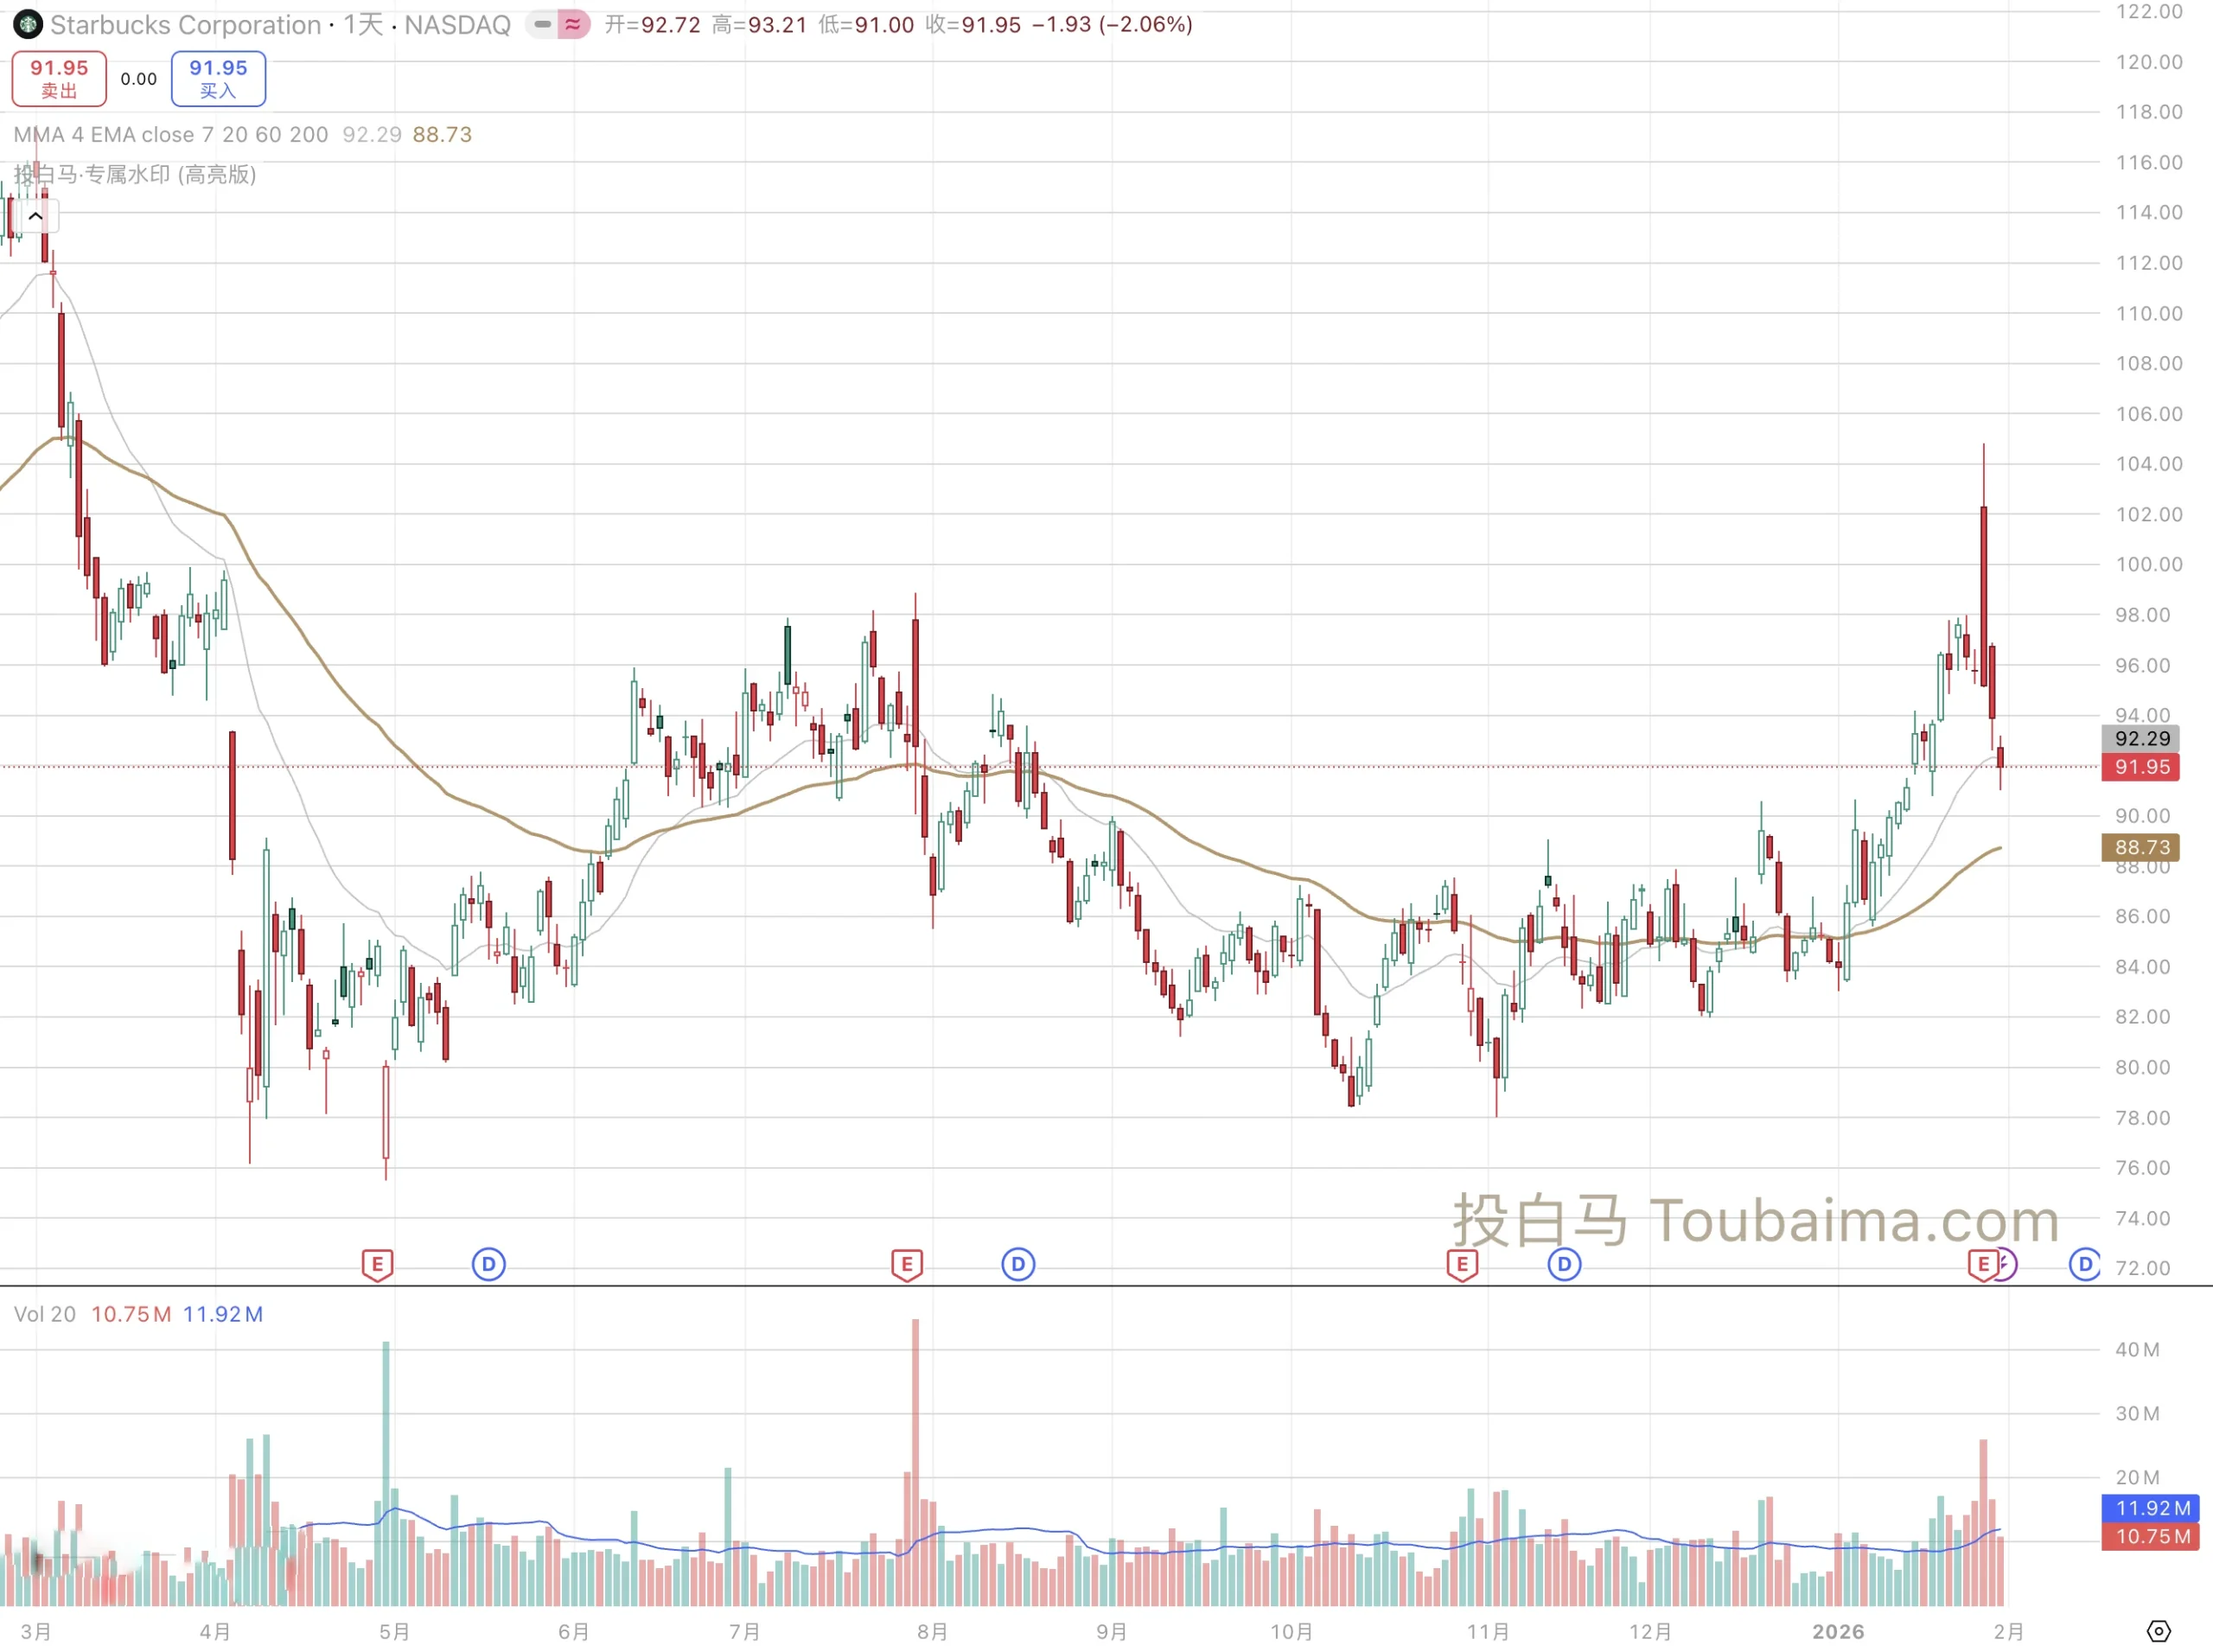Open symbol search via Starbucks Corporation title
Screen dimensions: 2213x1652
click(x=185, y=24)
